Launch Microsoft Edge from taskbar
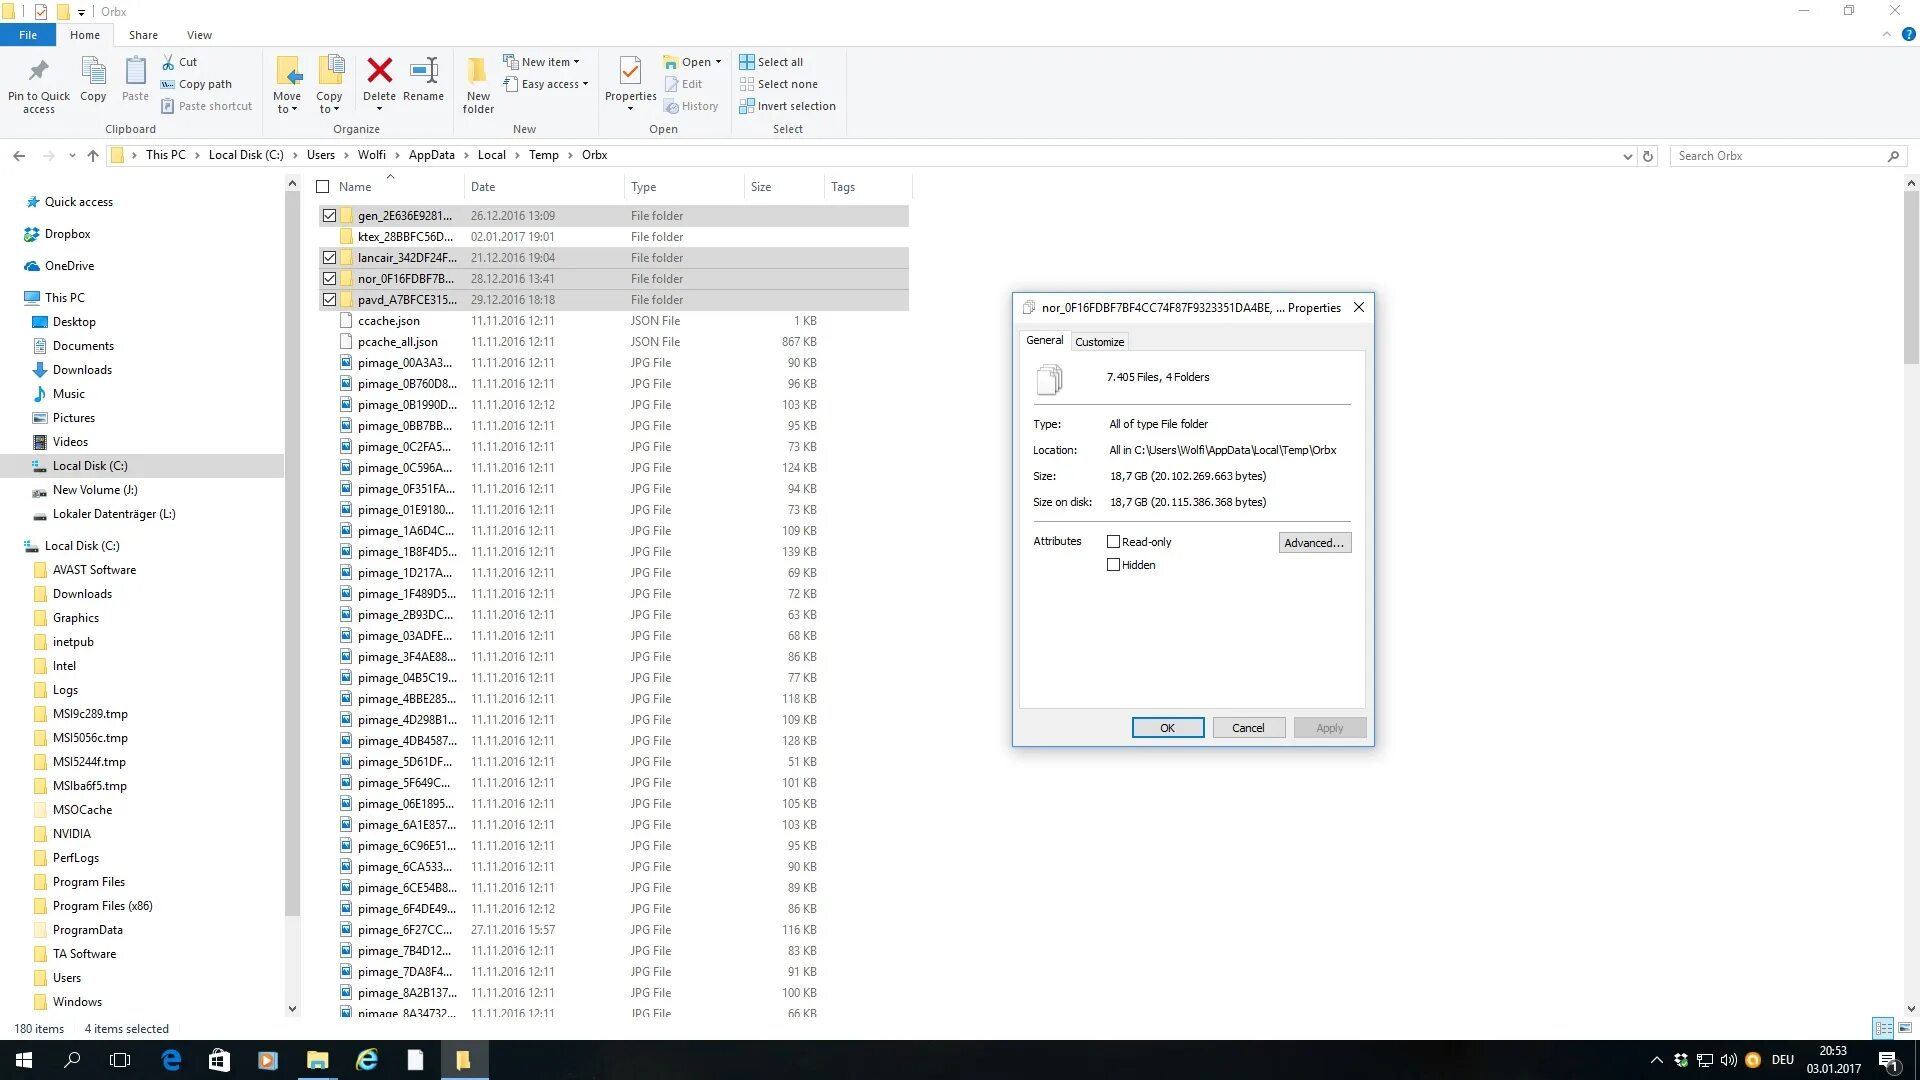Image resolution: width=1920 pixels, height=1080 pixels. click(171, 1060)
